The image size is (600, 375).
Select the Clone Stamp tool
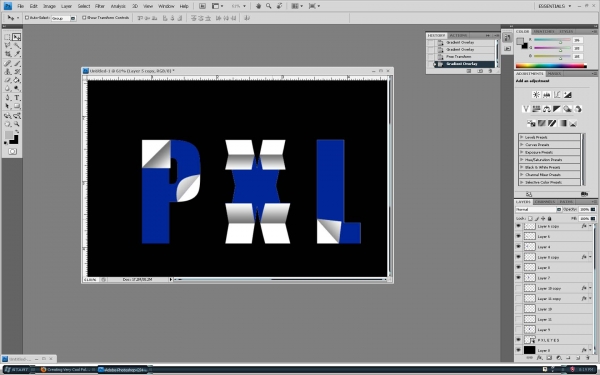point(7,72)
